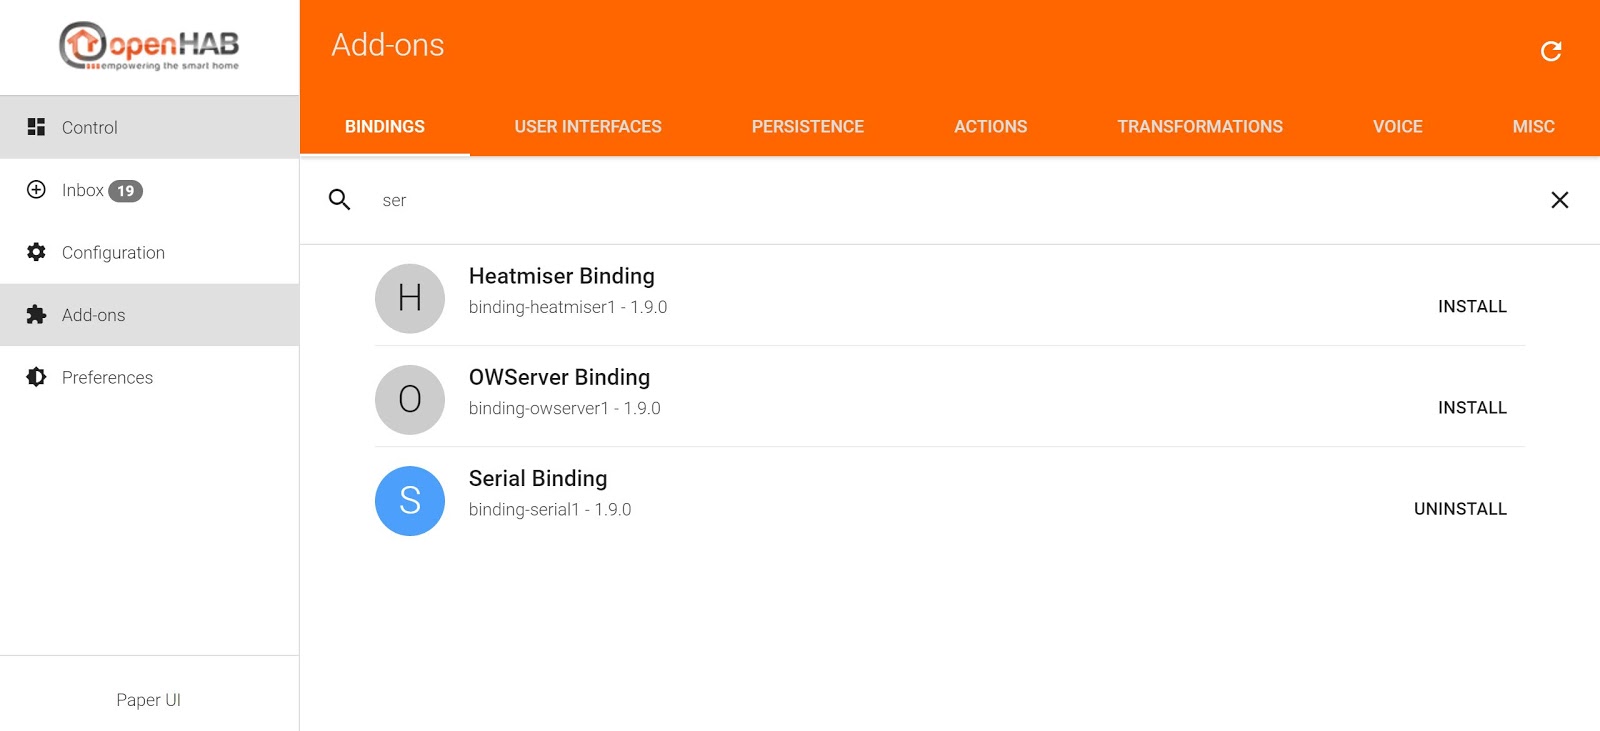The image size is (1600, 731).
Task: Open the Actions tab
Action: (991, 127)
